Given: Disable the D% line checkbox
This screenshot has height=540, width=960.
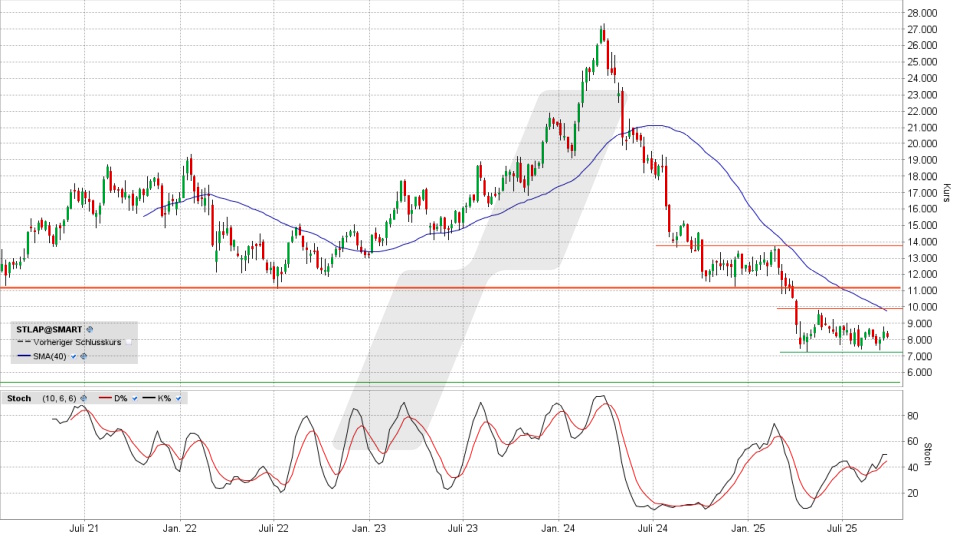Looking at the screenshot, I should [x=136, y=398].
